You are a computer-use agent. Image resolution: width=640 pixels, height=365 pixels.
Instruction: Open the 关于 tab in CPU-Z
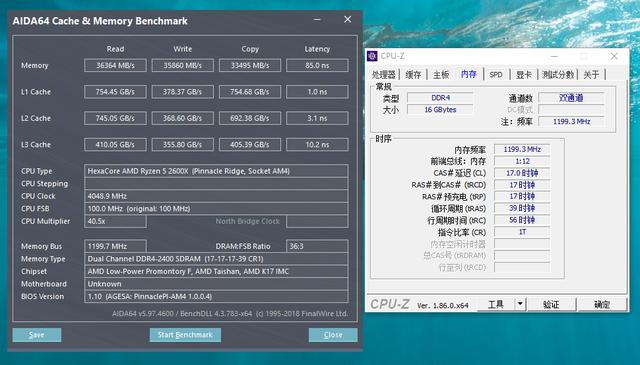point(591,75)
